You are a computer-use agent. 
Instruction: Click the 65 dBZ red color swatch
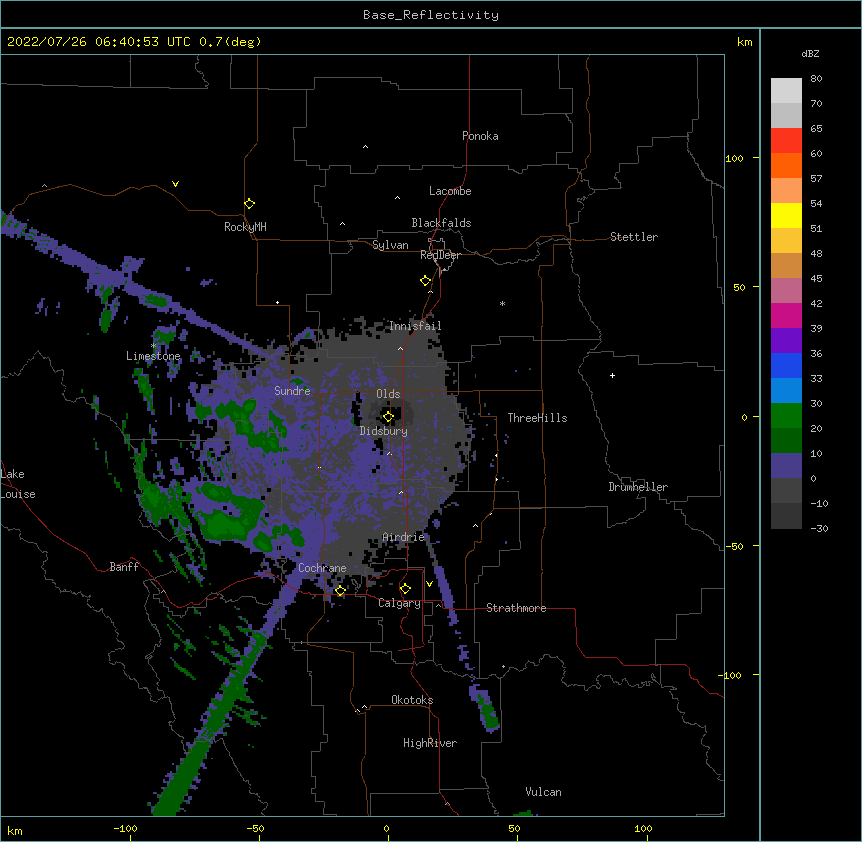click(786, 140)
